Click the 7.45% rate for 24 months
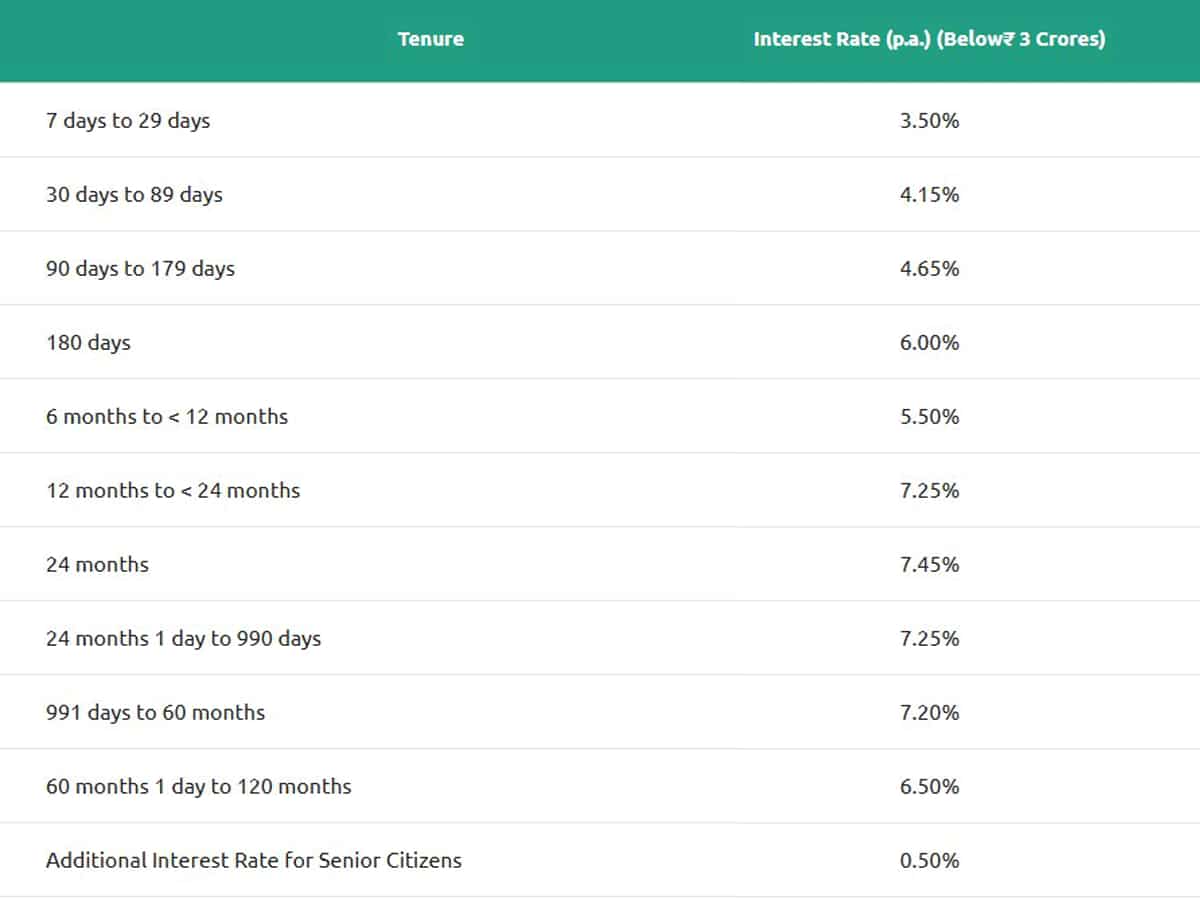This screenshot has width=1200, height=900. (x=929, y=564)
